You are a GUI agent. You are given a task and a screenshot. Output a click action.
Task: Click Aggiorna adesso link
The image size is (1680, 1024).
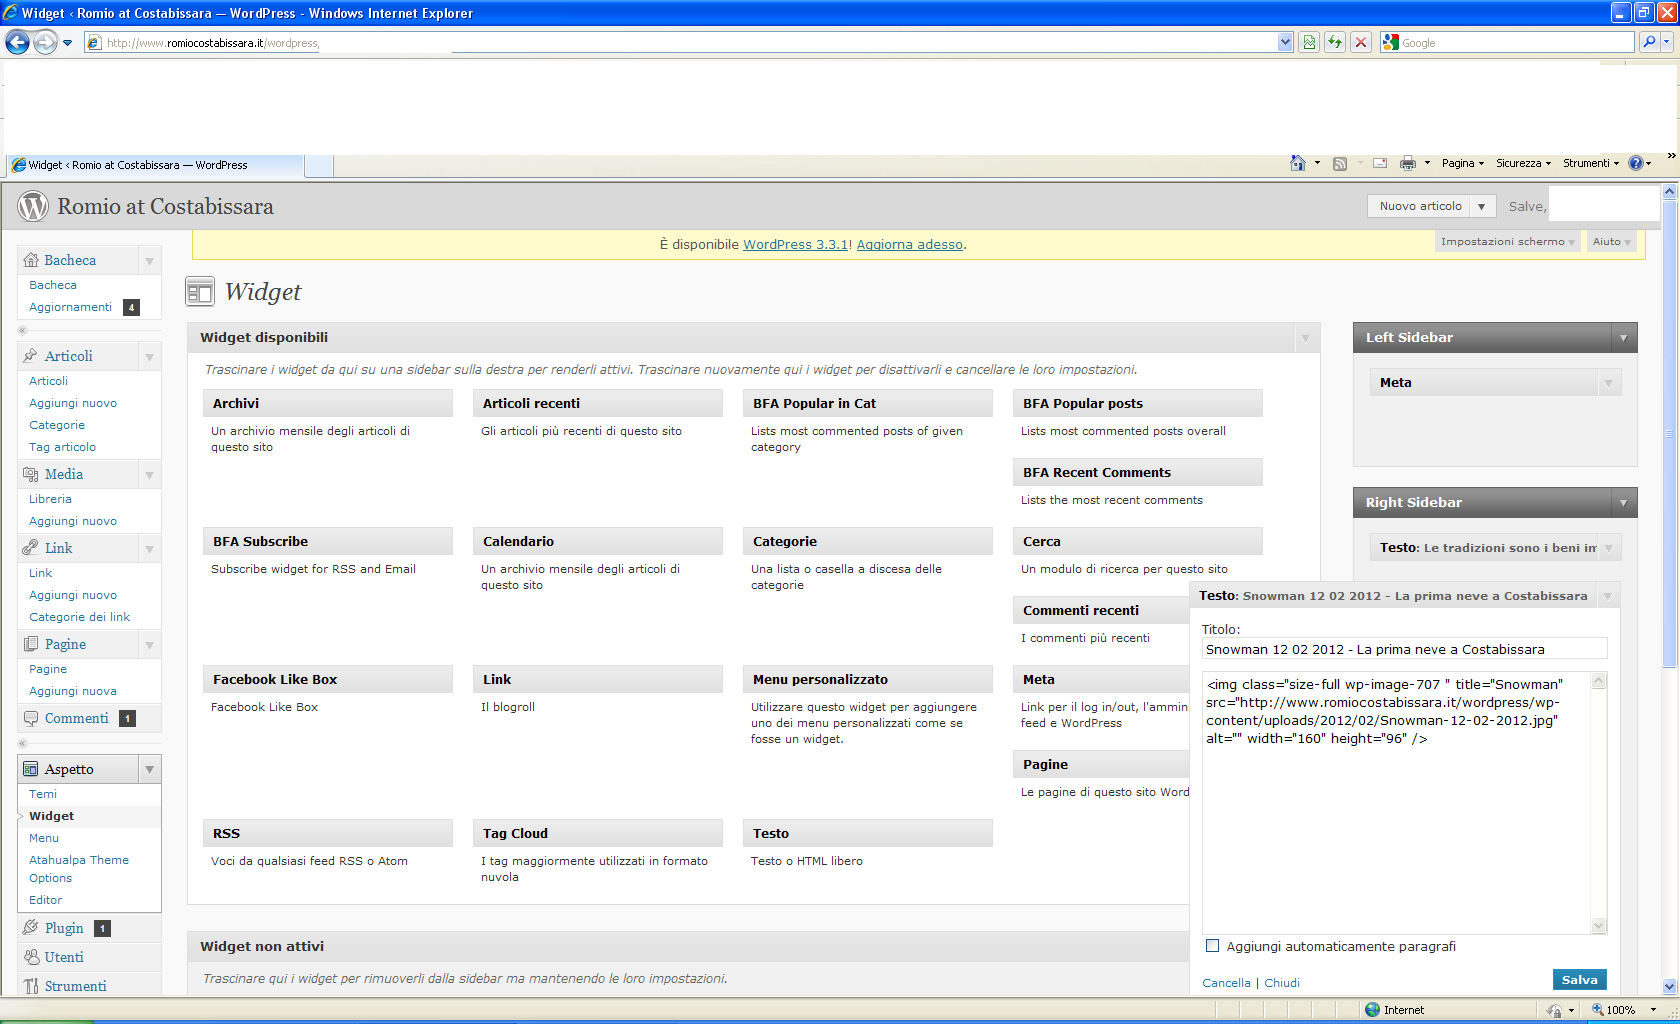tap(910, 244)
